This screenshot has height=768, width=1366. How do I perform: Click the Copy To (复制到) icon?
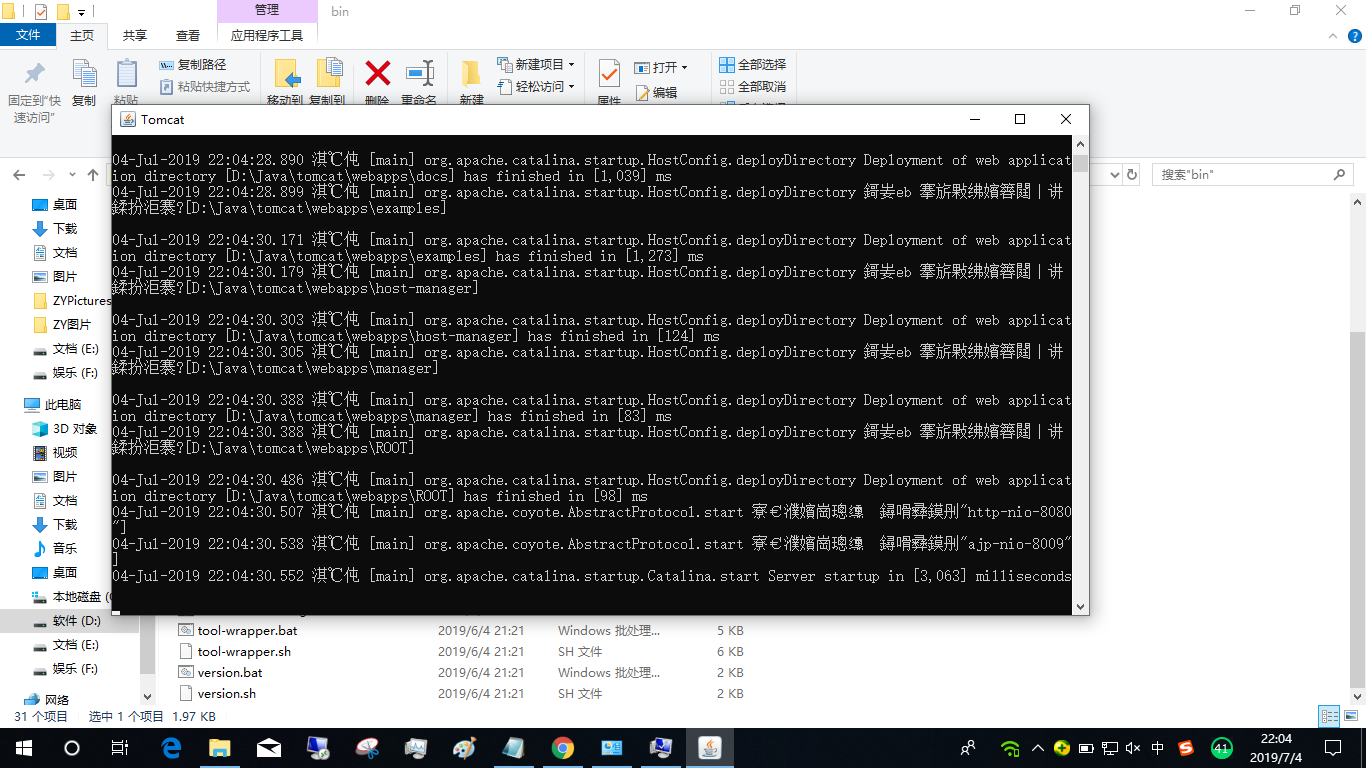pos(329,74)
